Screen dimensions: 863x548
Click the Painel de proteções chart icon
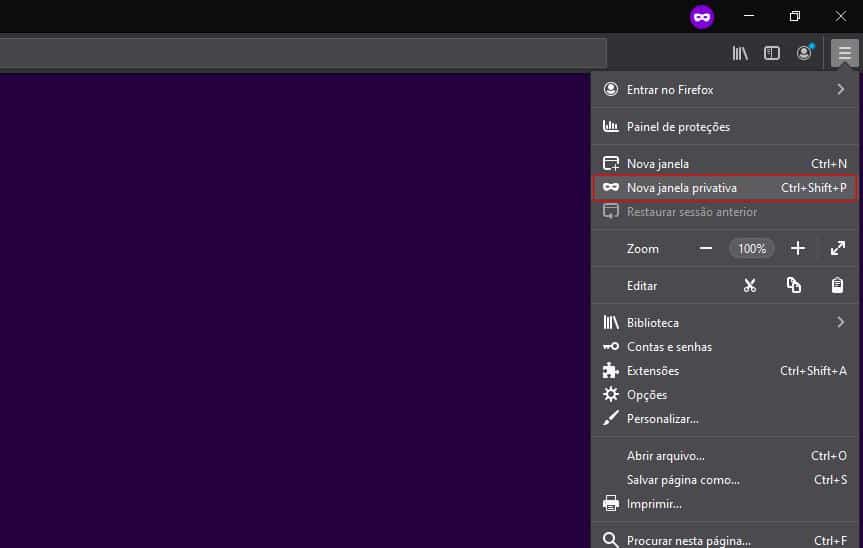coord(610,127)
